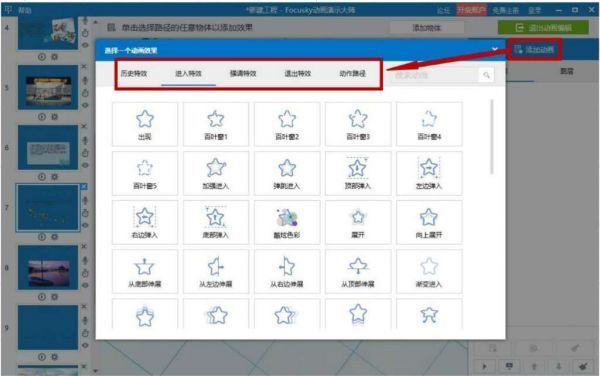Image resolution: width=600 pixels, height=376 pixels.
Task: Open settings gear under slide 5 thumbnail
Action: click(x=54, y=117)
